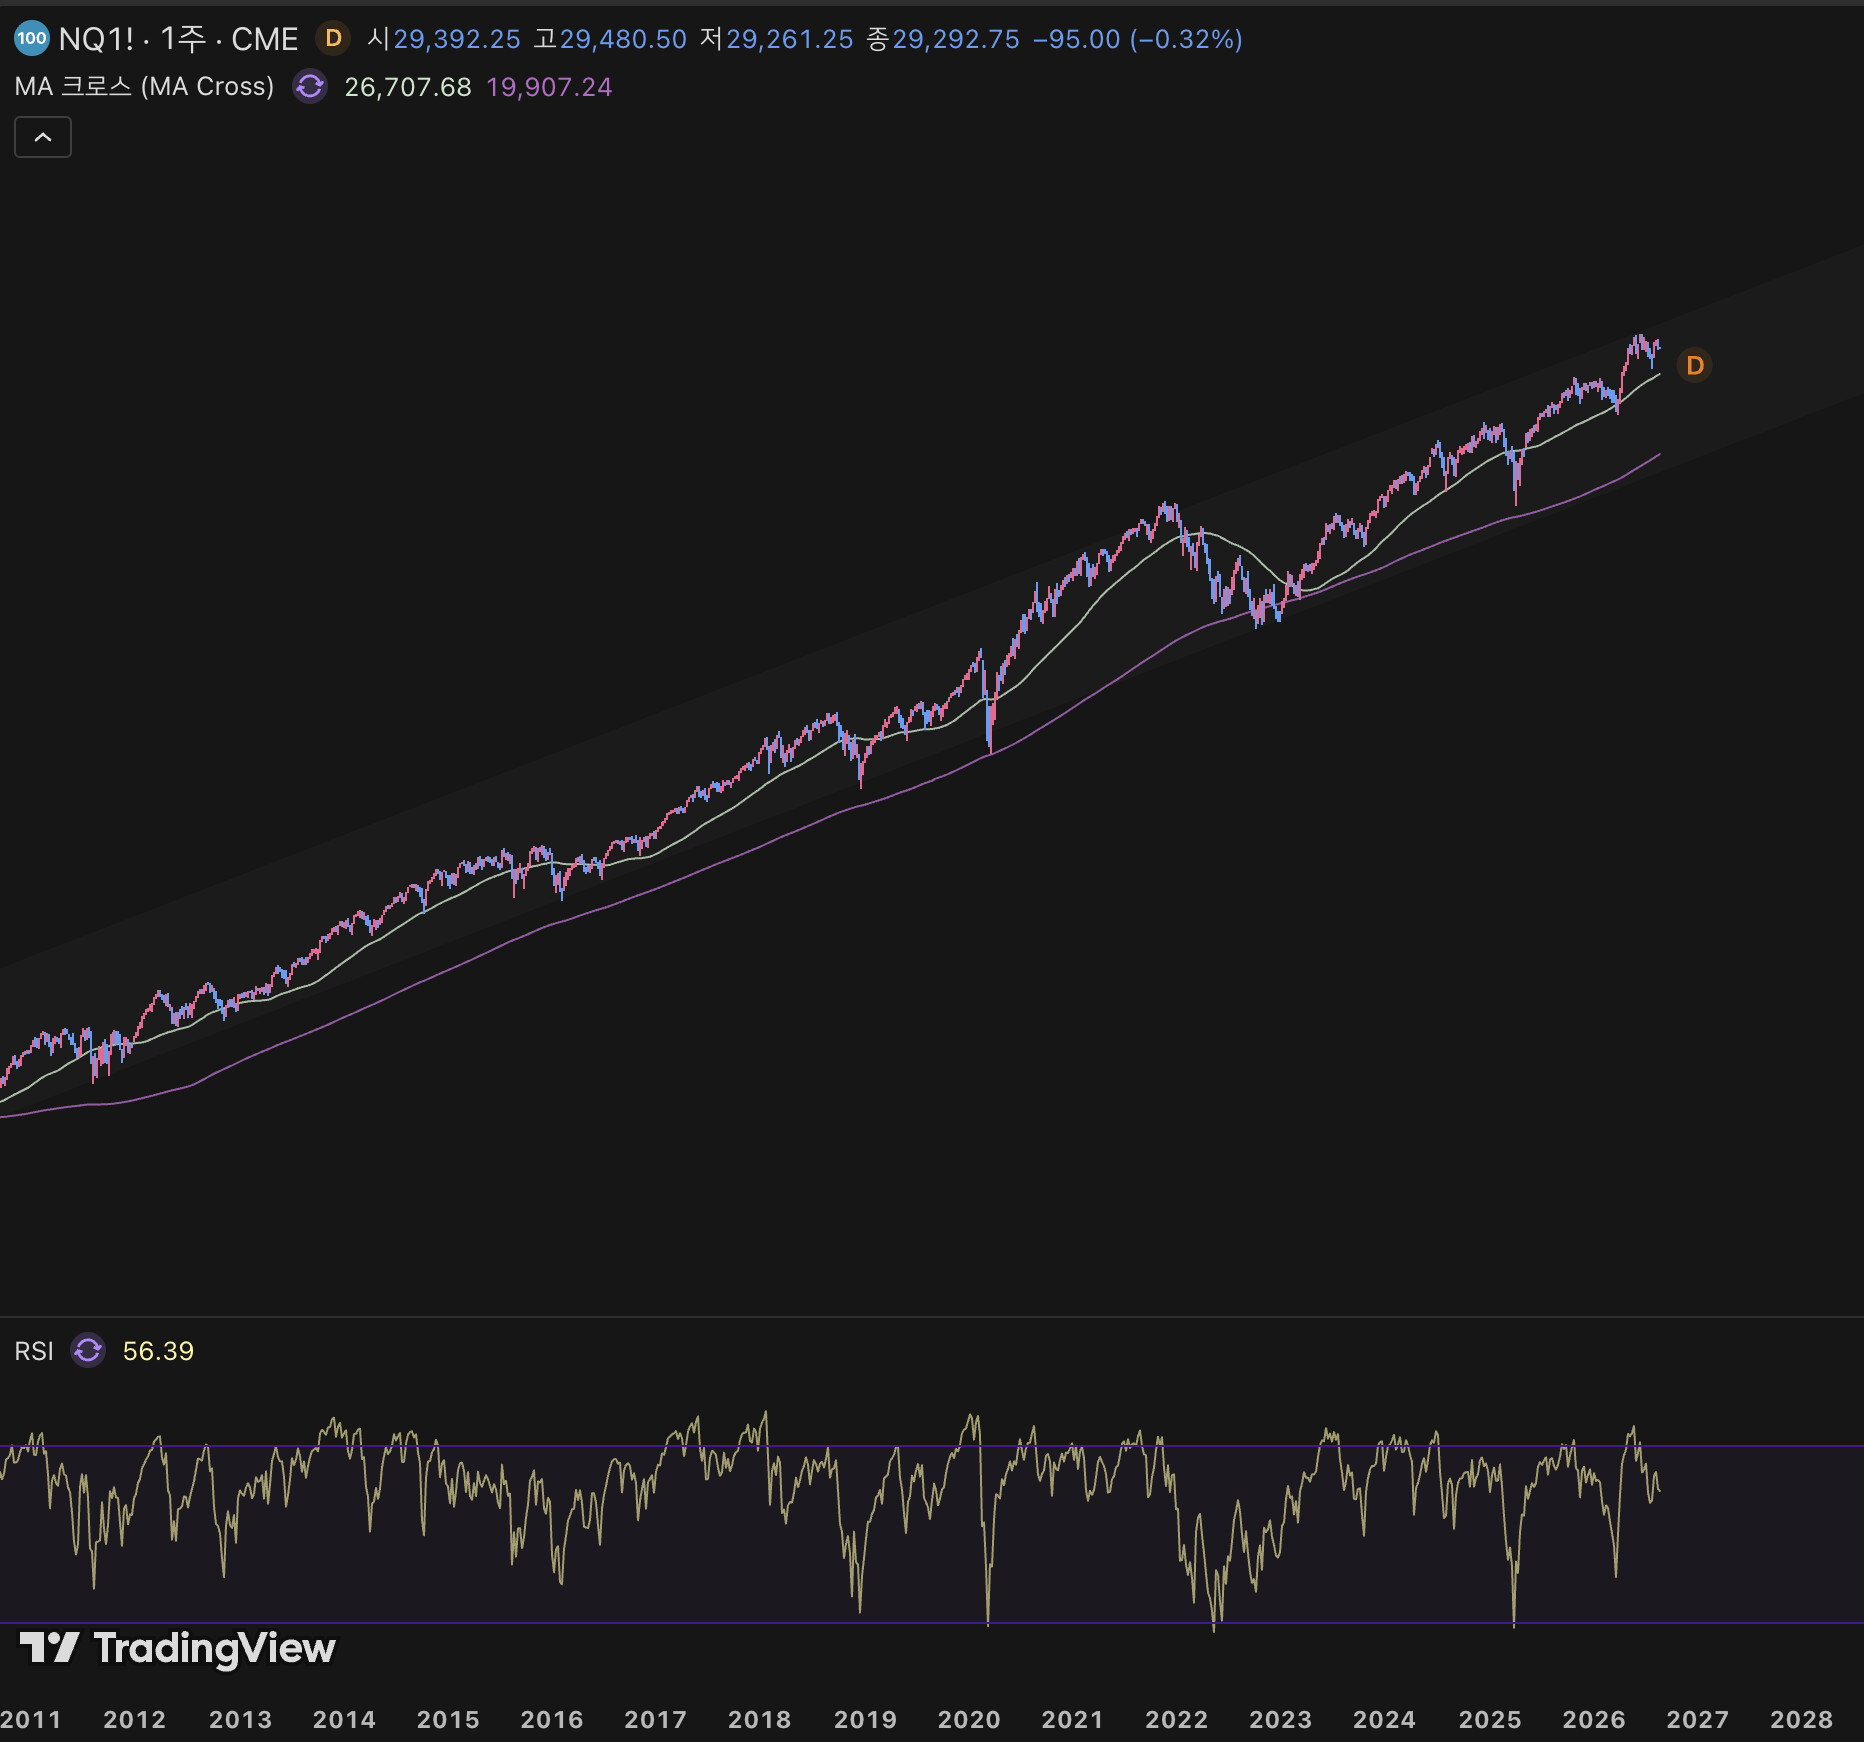Click the 2025 label on the time axis
Viewport: 1864px width, 1742px height.
tap(1490, 1719)
